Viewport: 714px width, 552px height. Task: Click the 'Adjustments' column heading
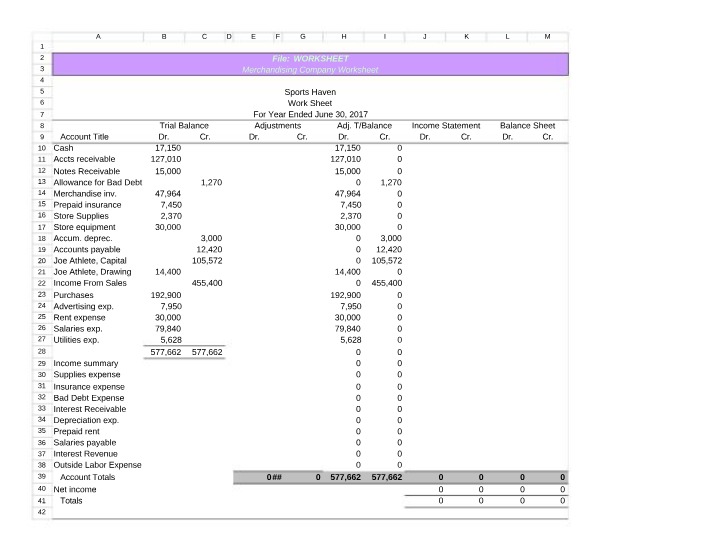click(277, 126)
